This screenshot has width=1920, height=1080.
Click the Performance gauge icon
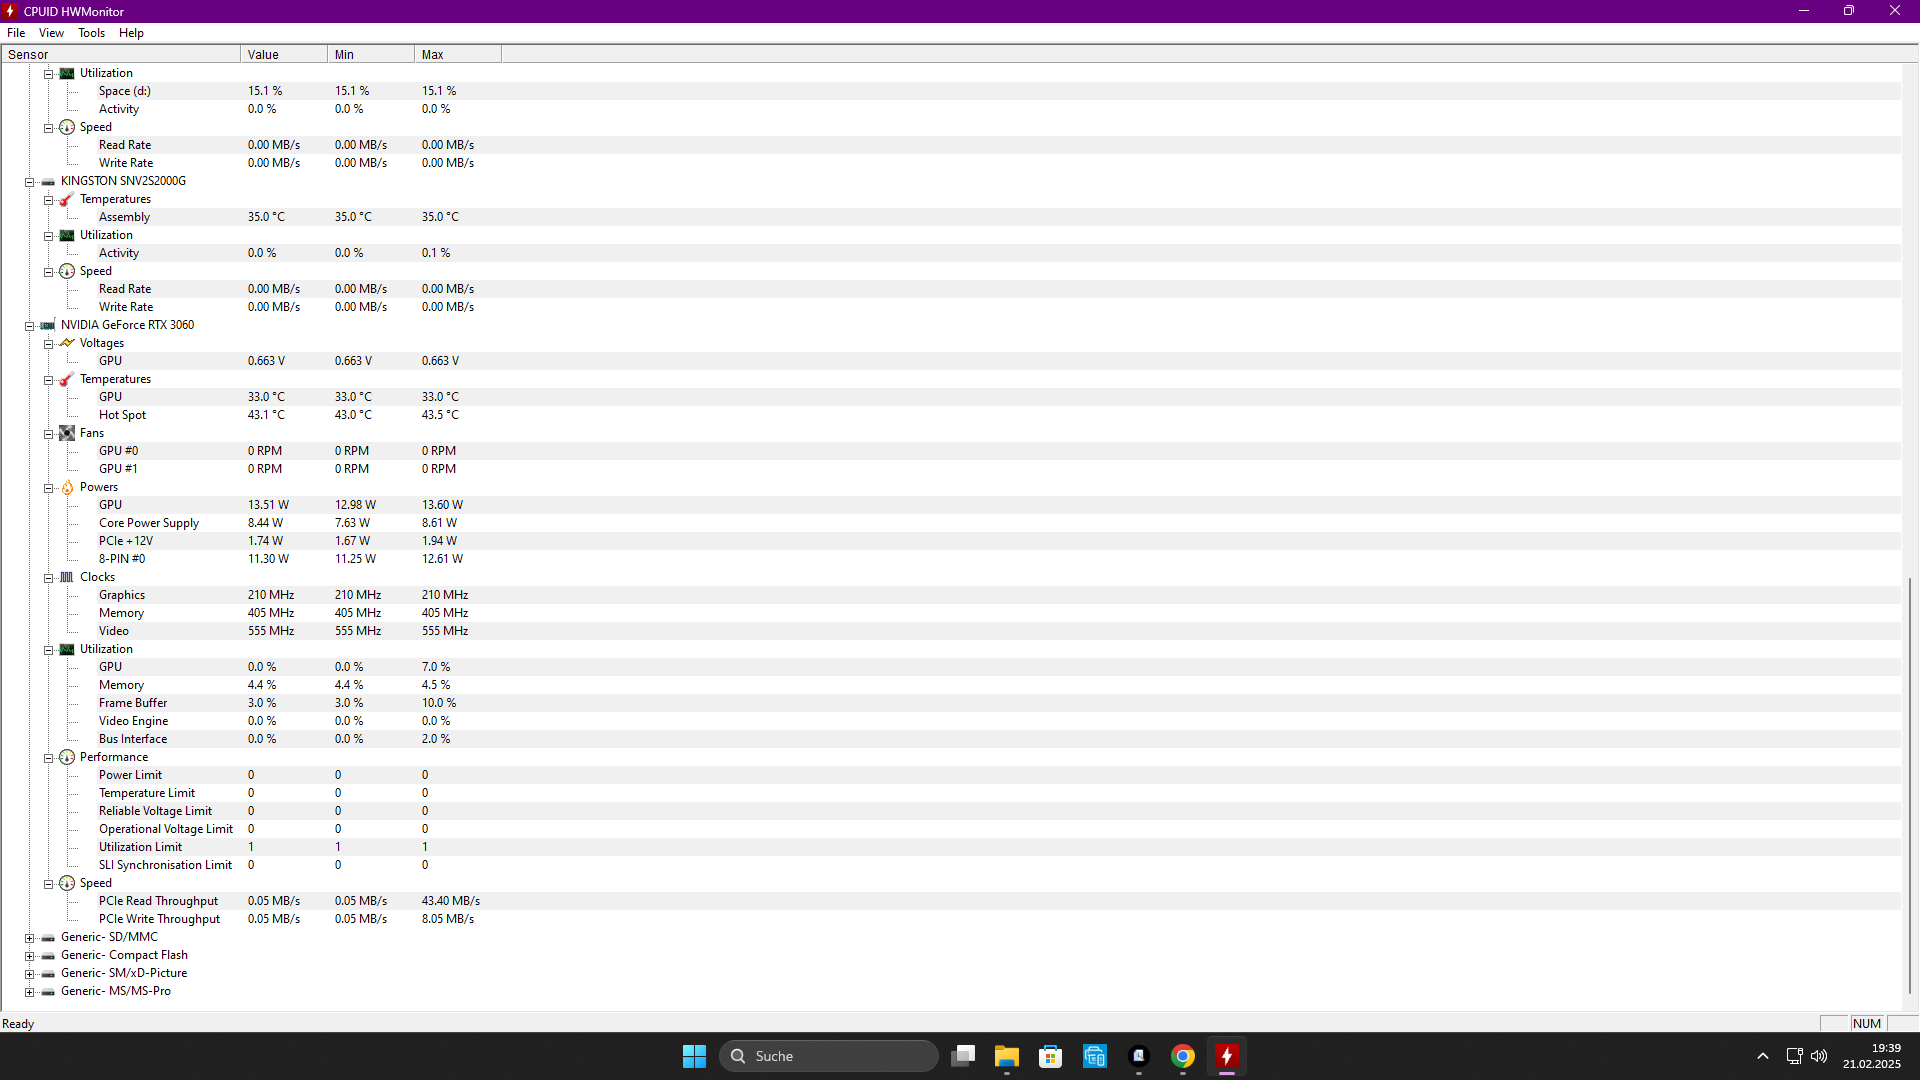67,757
